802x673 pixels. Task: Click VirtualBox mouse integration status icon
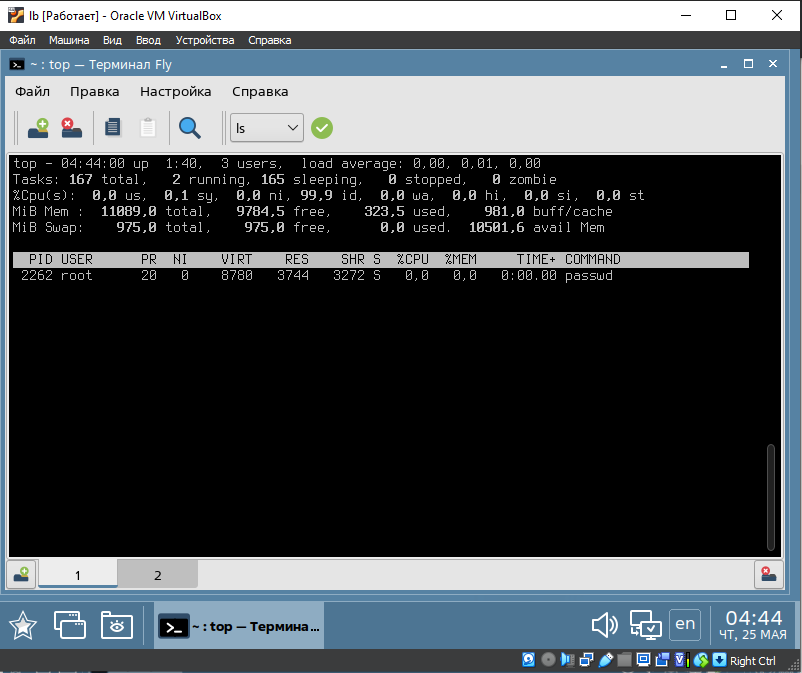coord(701,660)
